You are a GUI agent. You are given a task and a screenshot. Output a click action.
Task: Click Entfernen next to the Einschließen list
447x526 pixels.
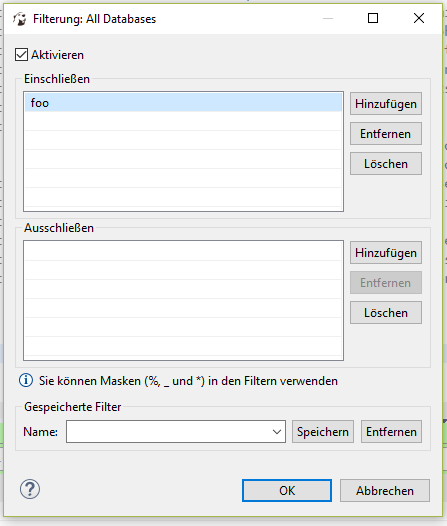(x=386, y=134)
